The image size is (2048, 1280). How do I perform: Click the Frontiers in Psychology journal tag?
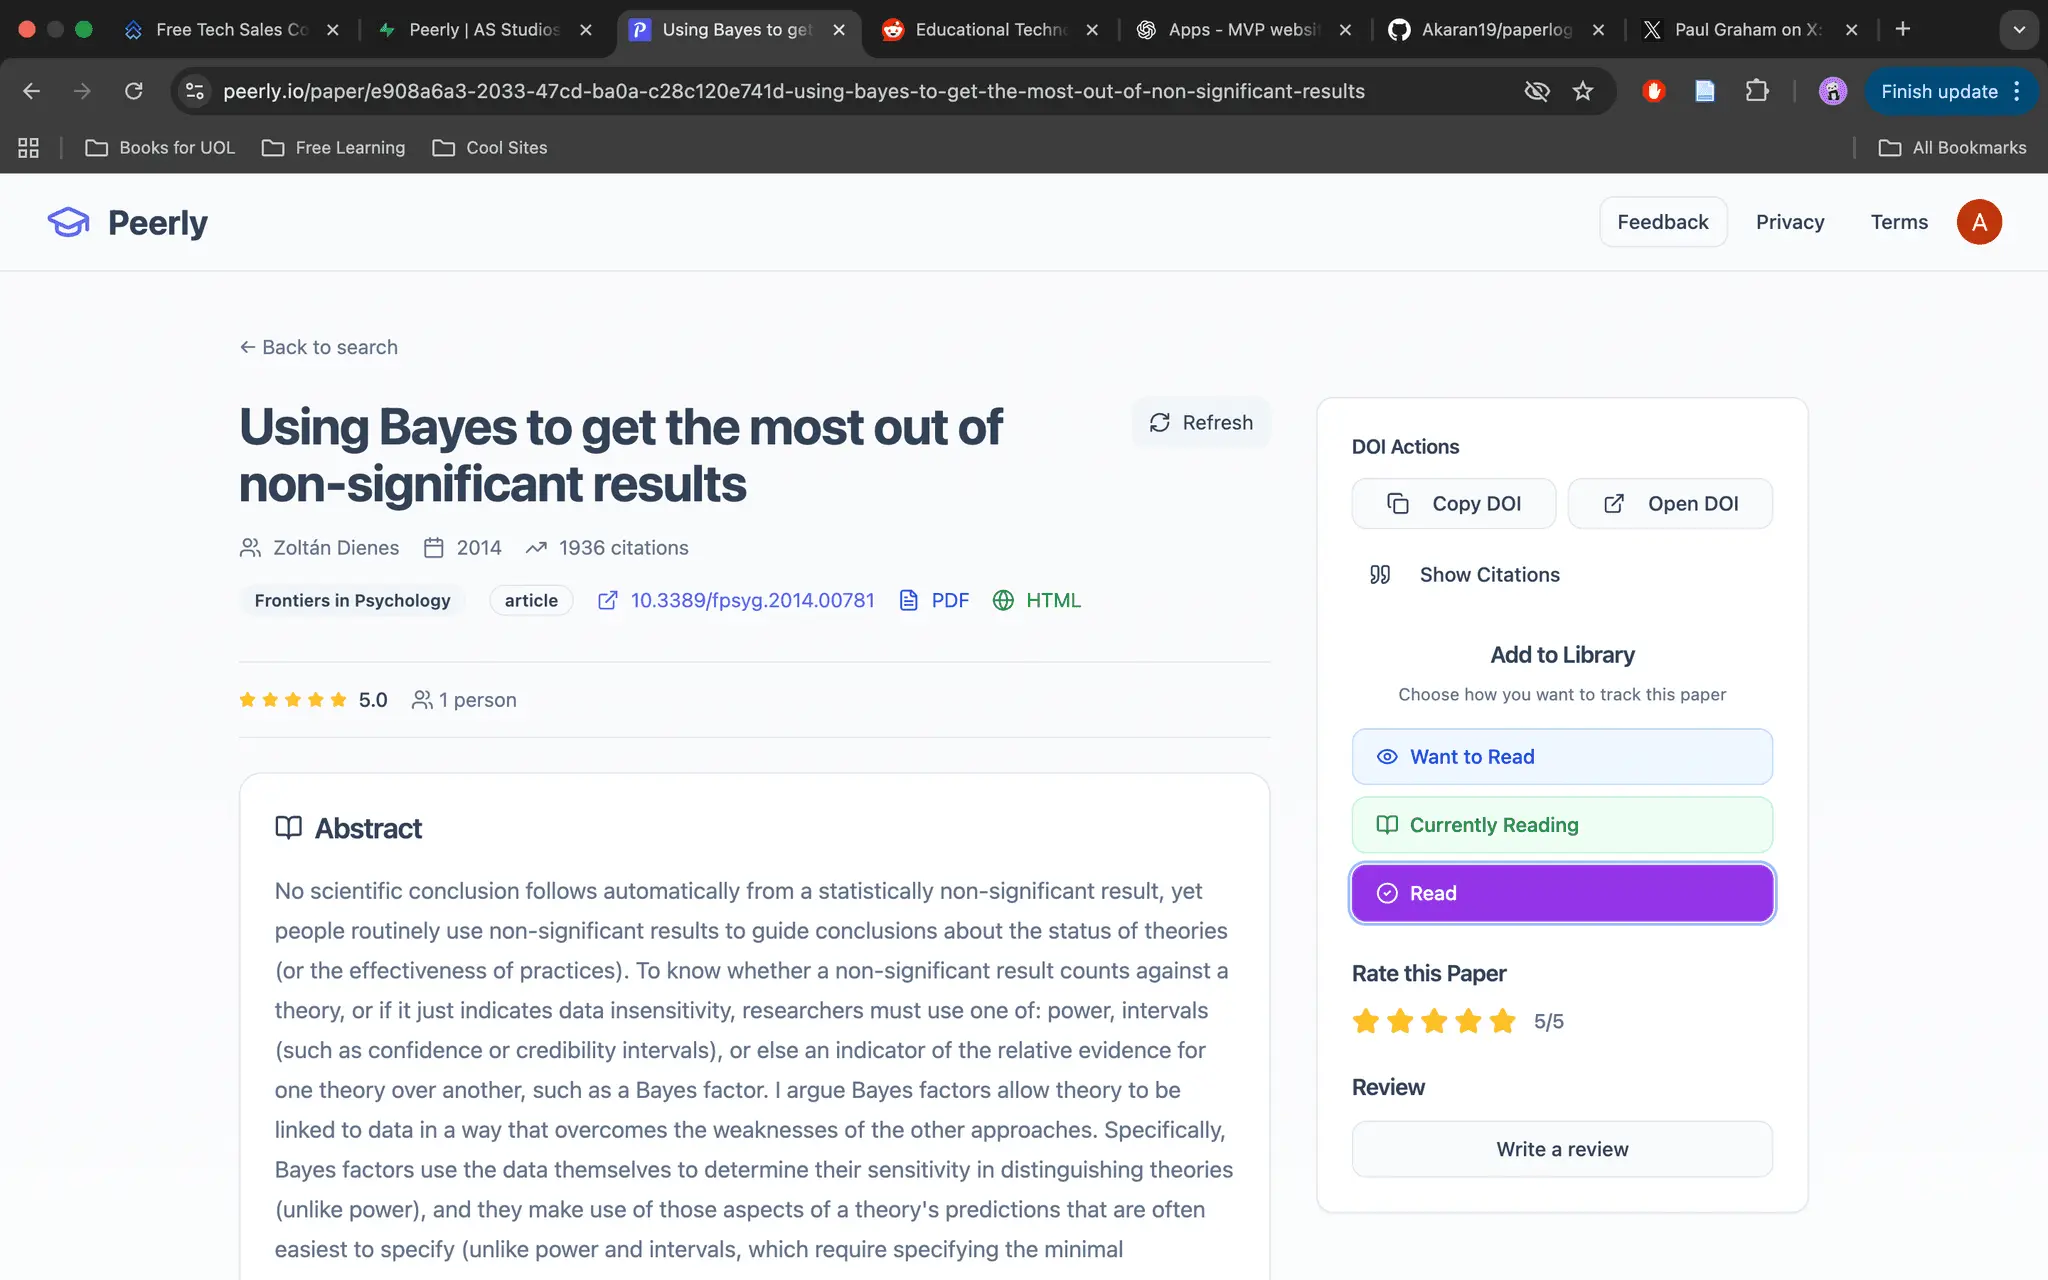352,600
